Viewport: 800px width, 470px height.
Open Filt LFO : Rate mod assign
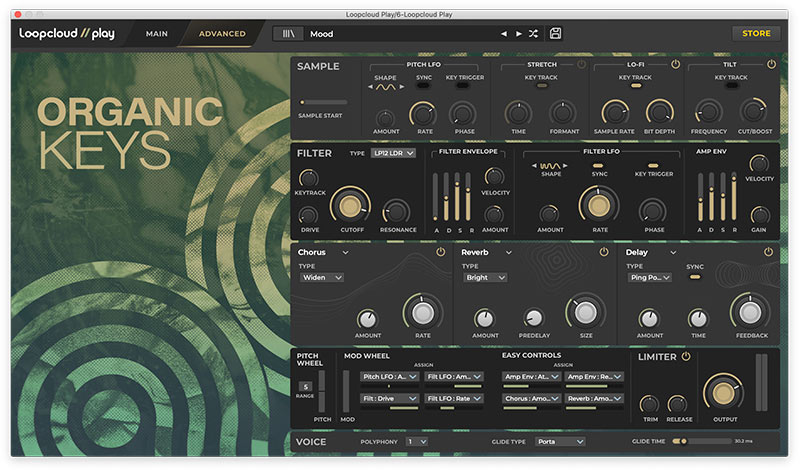[x=454, y=399]
